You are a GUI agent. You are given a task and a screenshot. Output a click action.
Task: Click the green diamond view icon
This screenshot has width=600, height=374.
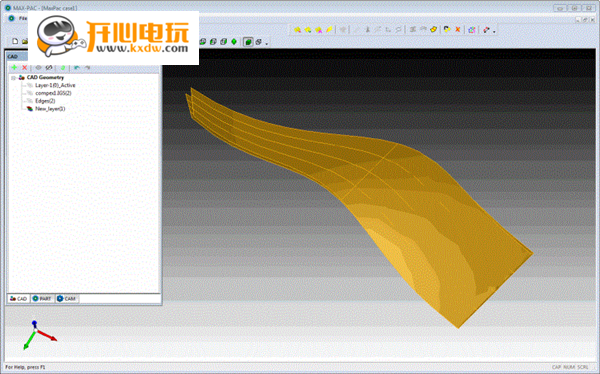[234, 41]
